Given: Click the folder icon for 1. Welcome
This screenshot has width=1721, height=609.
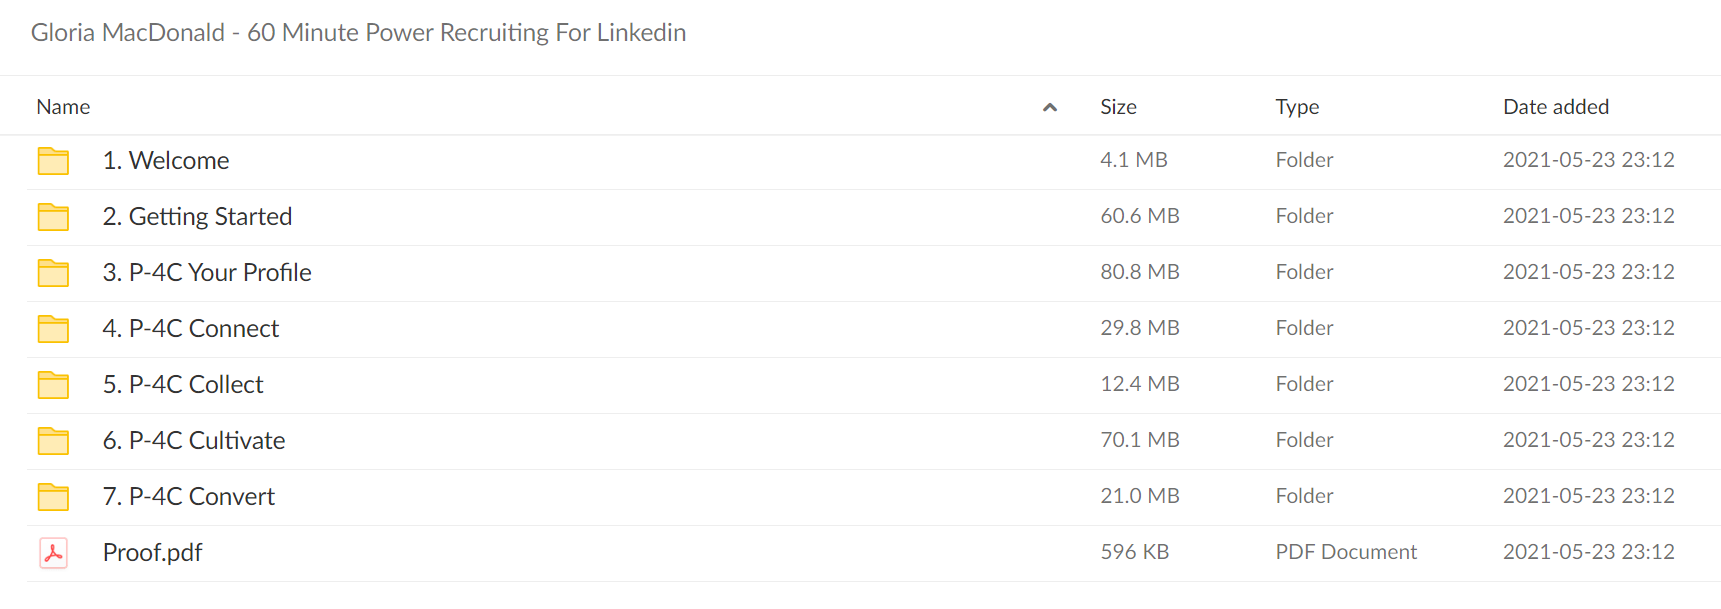Looking at the screenshot, I should (53, 161).
